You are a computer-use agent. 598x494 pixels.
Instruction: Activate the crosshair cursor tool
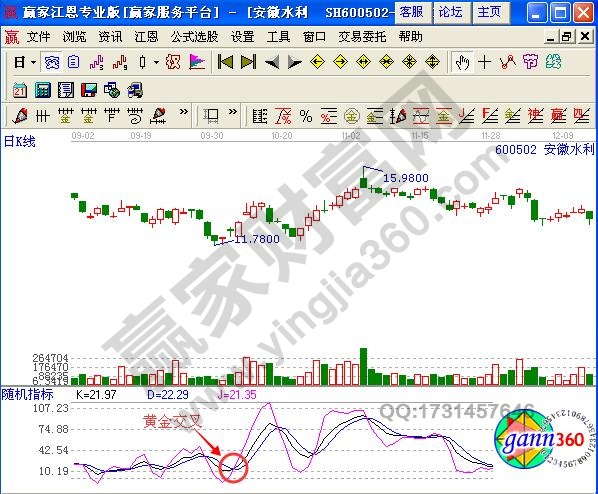[484, 62]
